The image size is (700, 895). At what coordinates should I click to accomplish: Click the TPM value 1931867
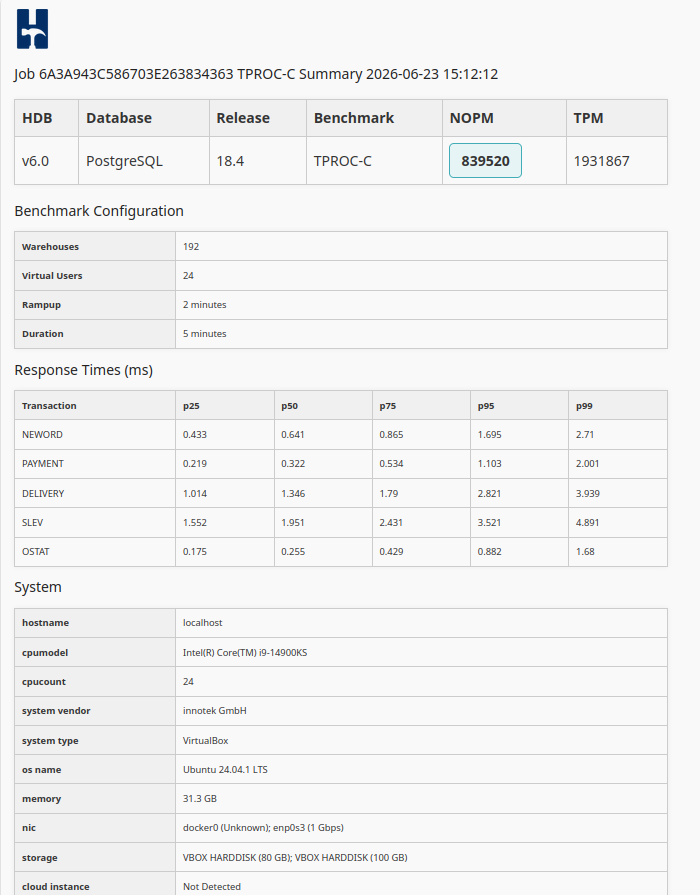coord(601,161)
